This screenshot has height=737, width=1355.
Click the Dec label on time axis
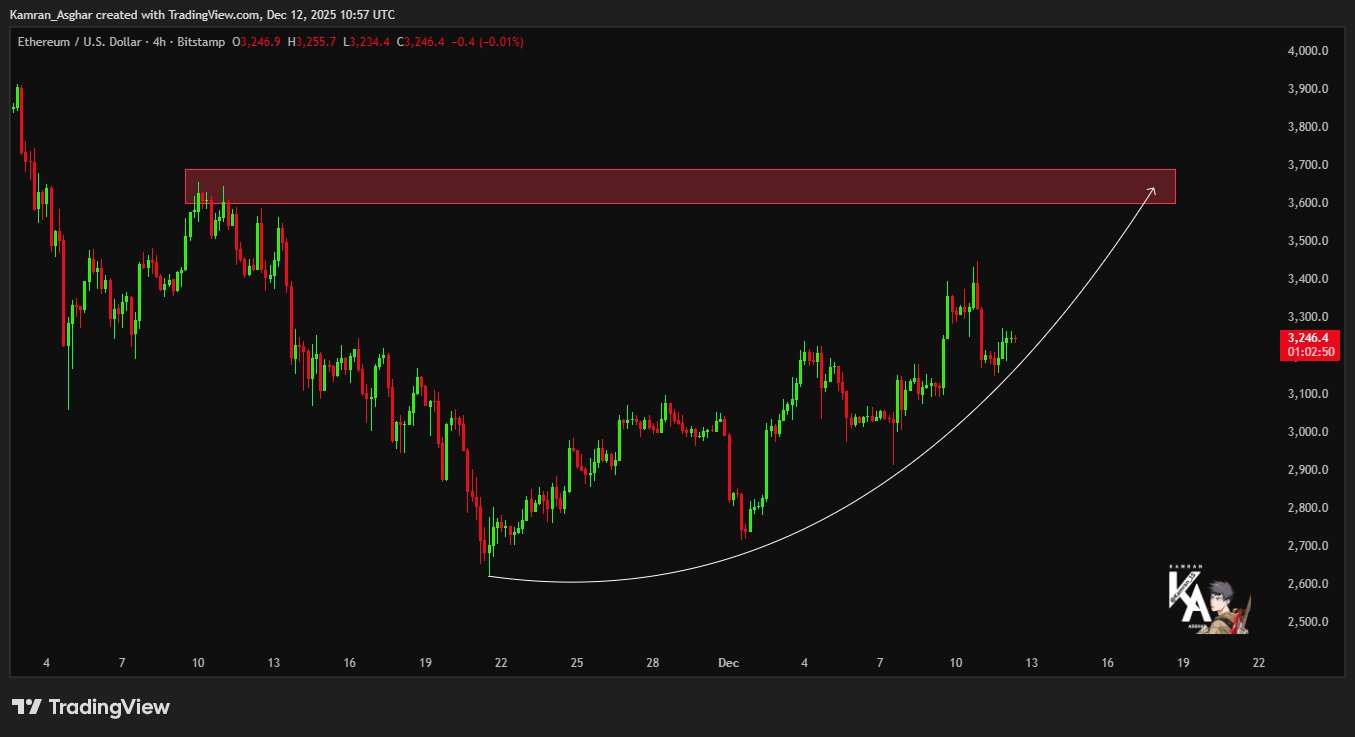tap(728, 662)
